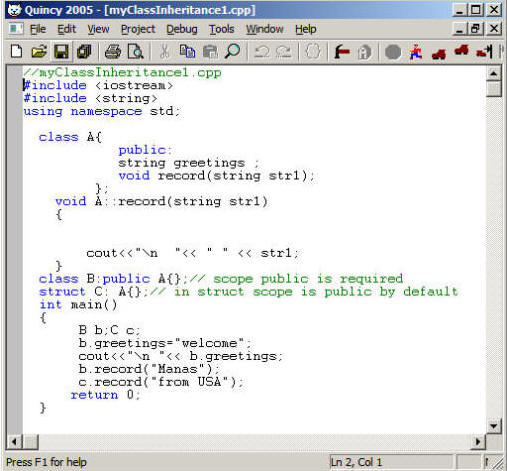Click the New file toolbar icon
Image resolution: width=507 pixels, height=471 pixels.
pyautogui.click(x=16, y=52)
